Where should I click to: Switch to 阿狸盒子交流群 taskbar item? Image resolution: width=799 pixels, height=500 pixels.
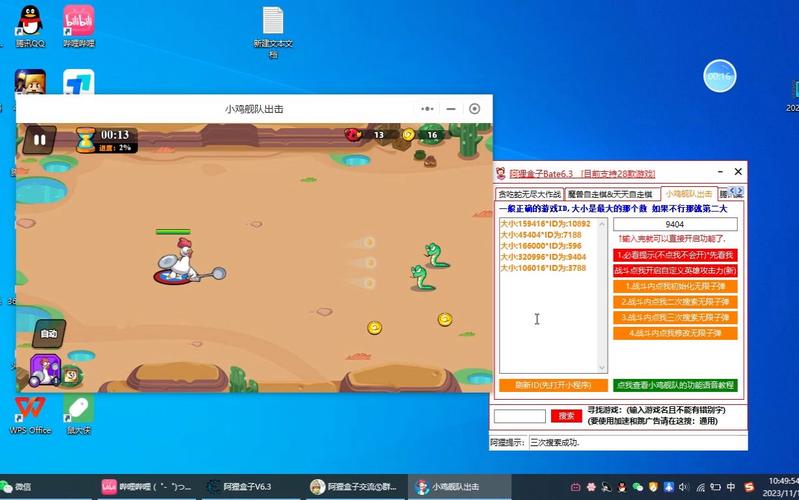[x=354, y=487]
